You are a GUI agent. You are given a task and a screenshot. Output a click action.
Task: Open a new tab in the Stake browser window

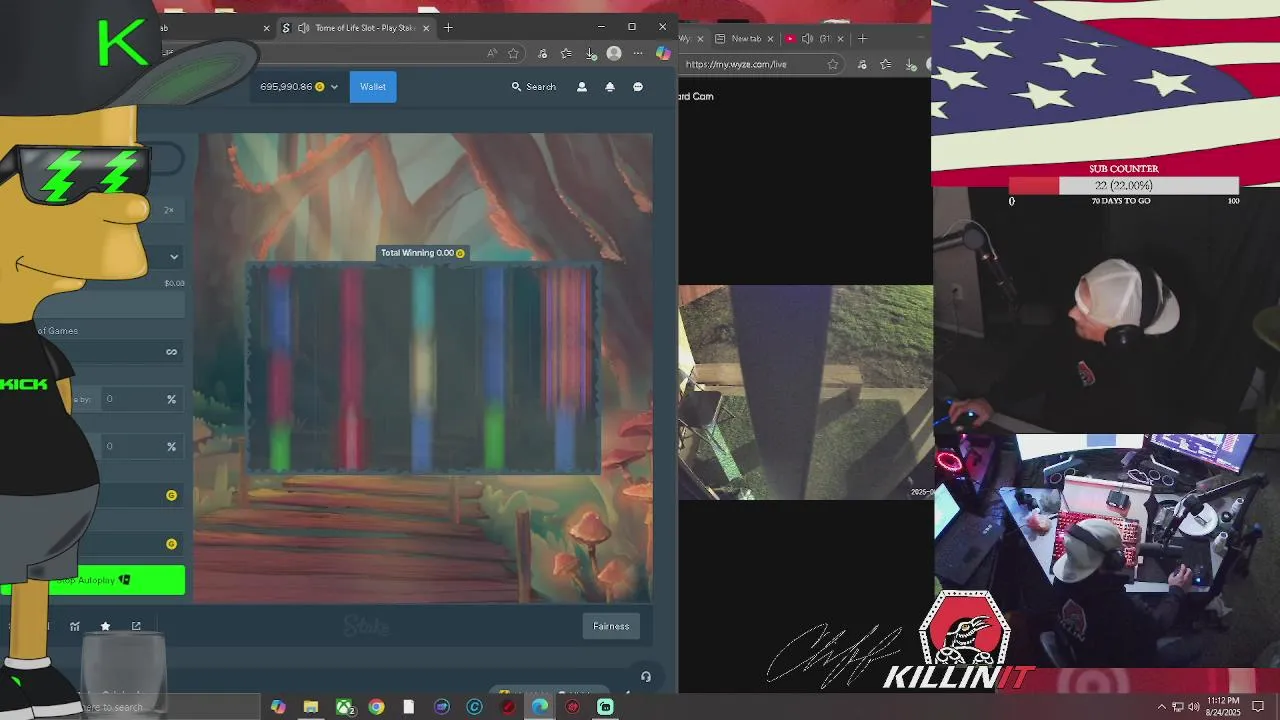(x=448, y=28)
